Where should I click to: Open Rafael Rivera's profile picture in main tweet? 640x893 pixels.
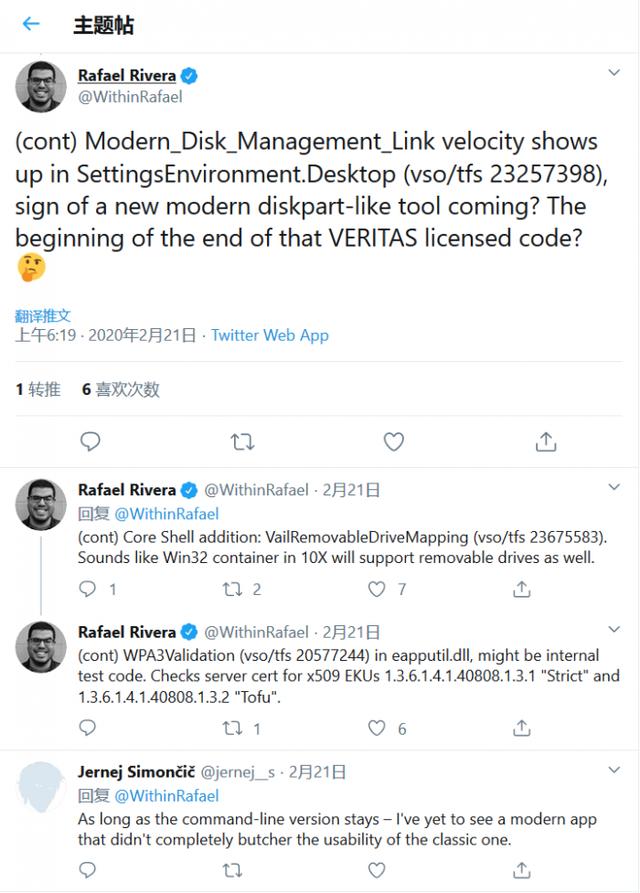tap(40, 87)
